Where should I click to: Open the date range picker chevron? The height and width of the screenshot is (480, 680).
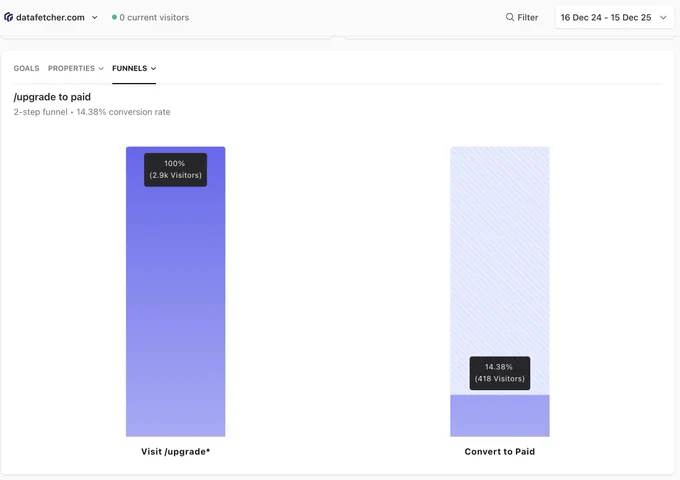tap(663, 18)
